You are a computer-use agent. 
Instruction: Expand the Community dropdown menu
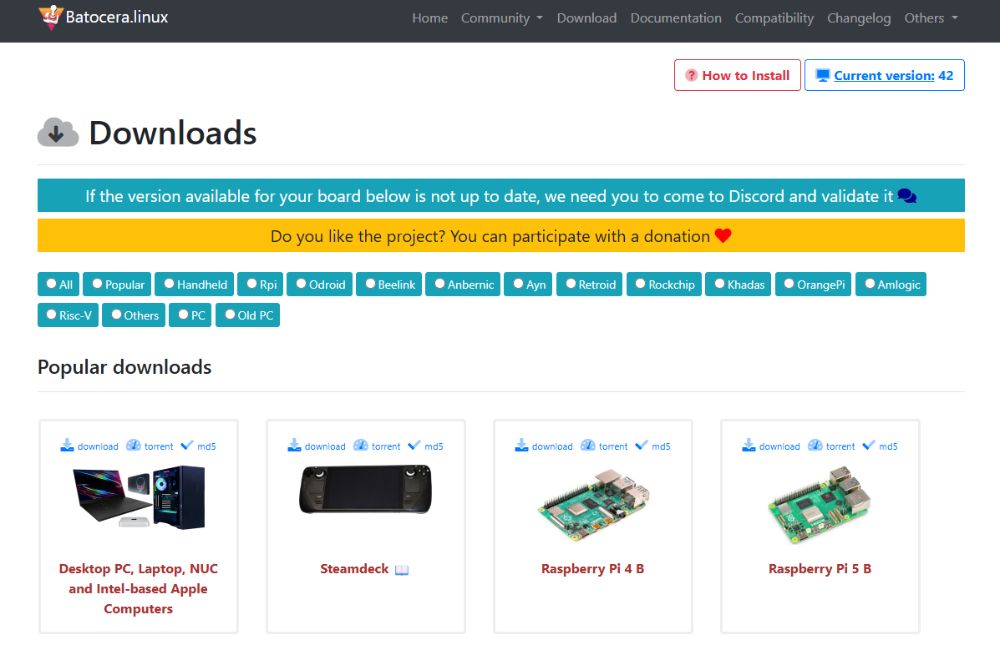tap(501, 18)
